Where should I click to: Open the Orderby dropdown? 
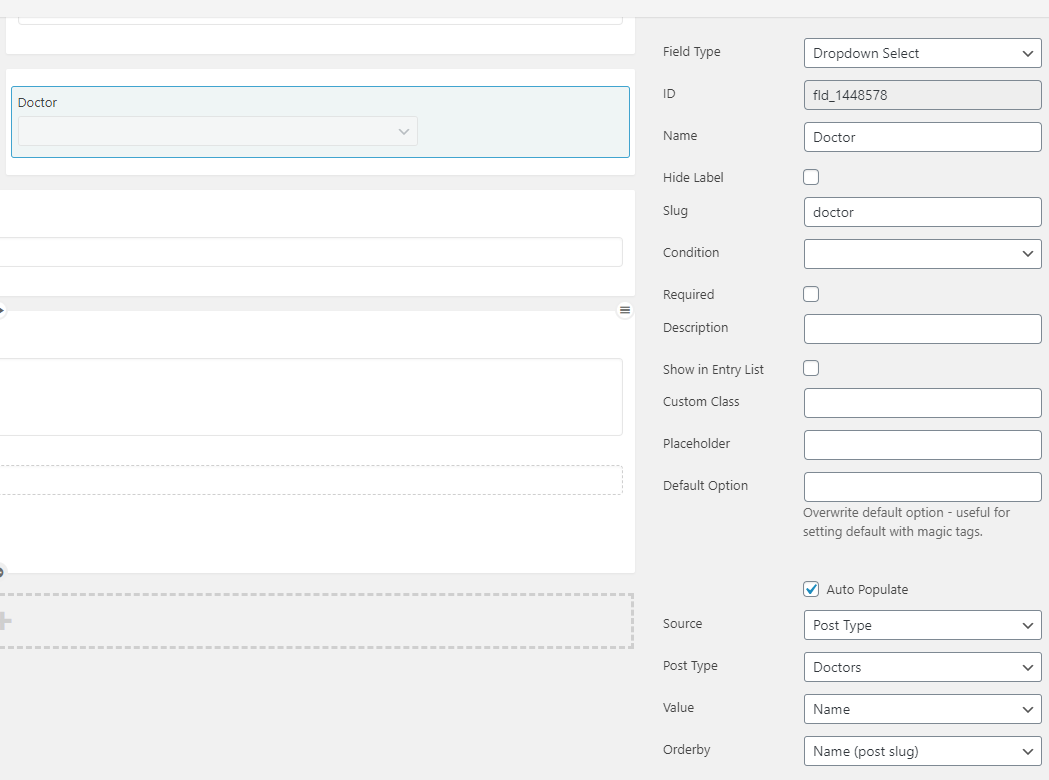point(922,751)
